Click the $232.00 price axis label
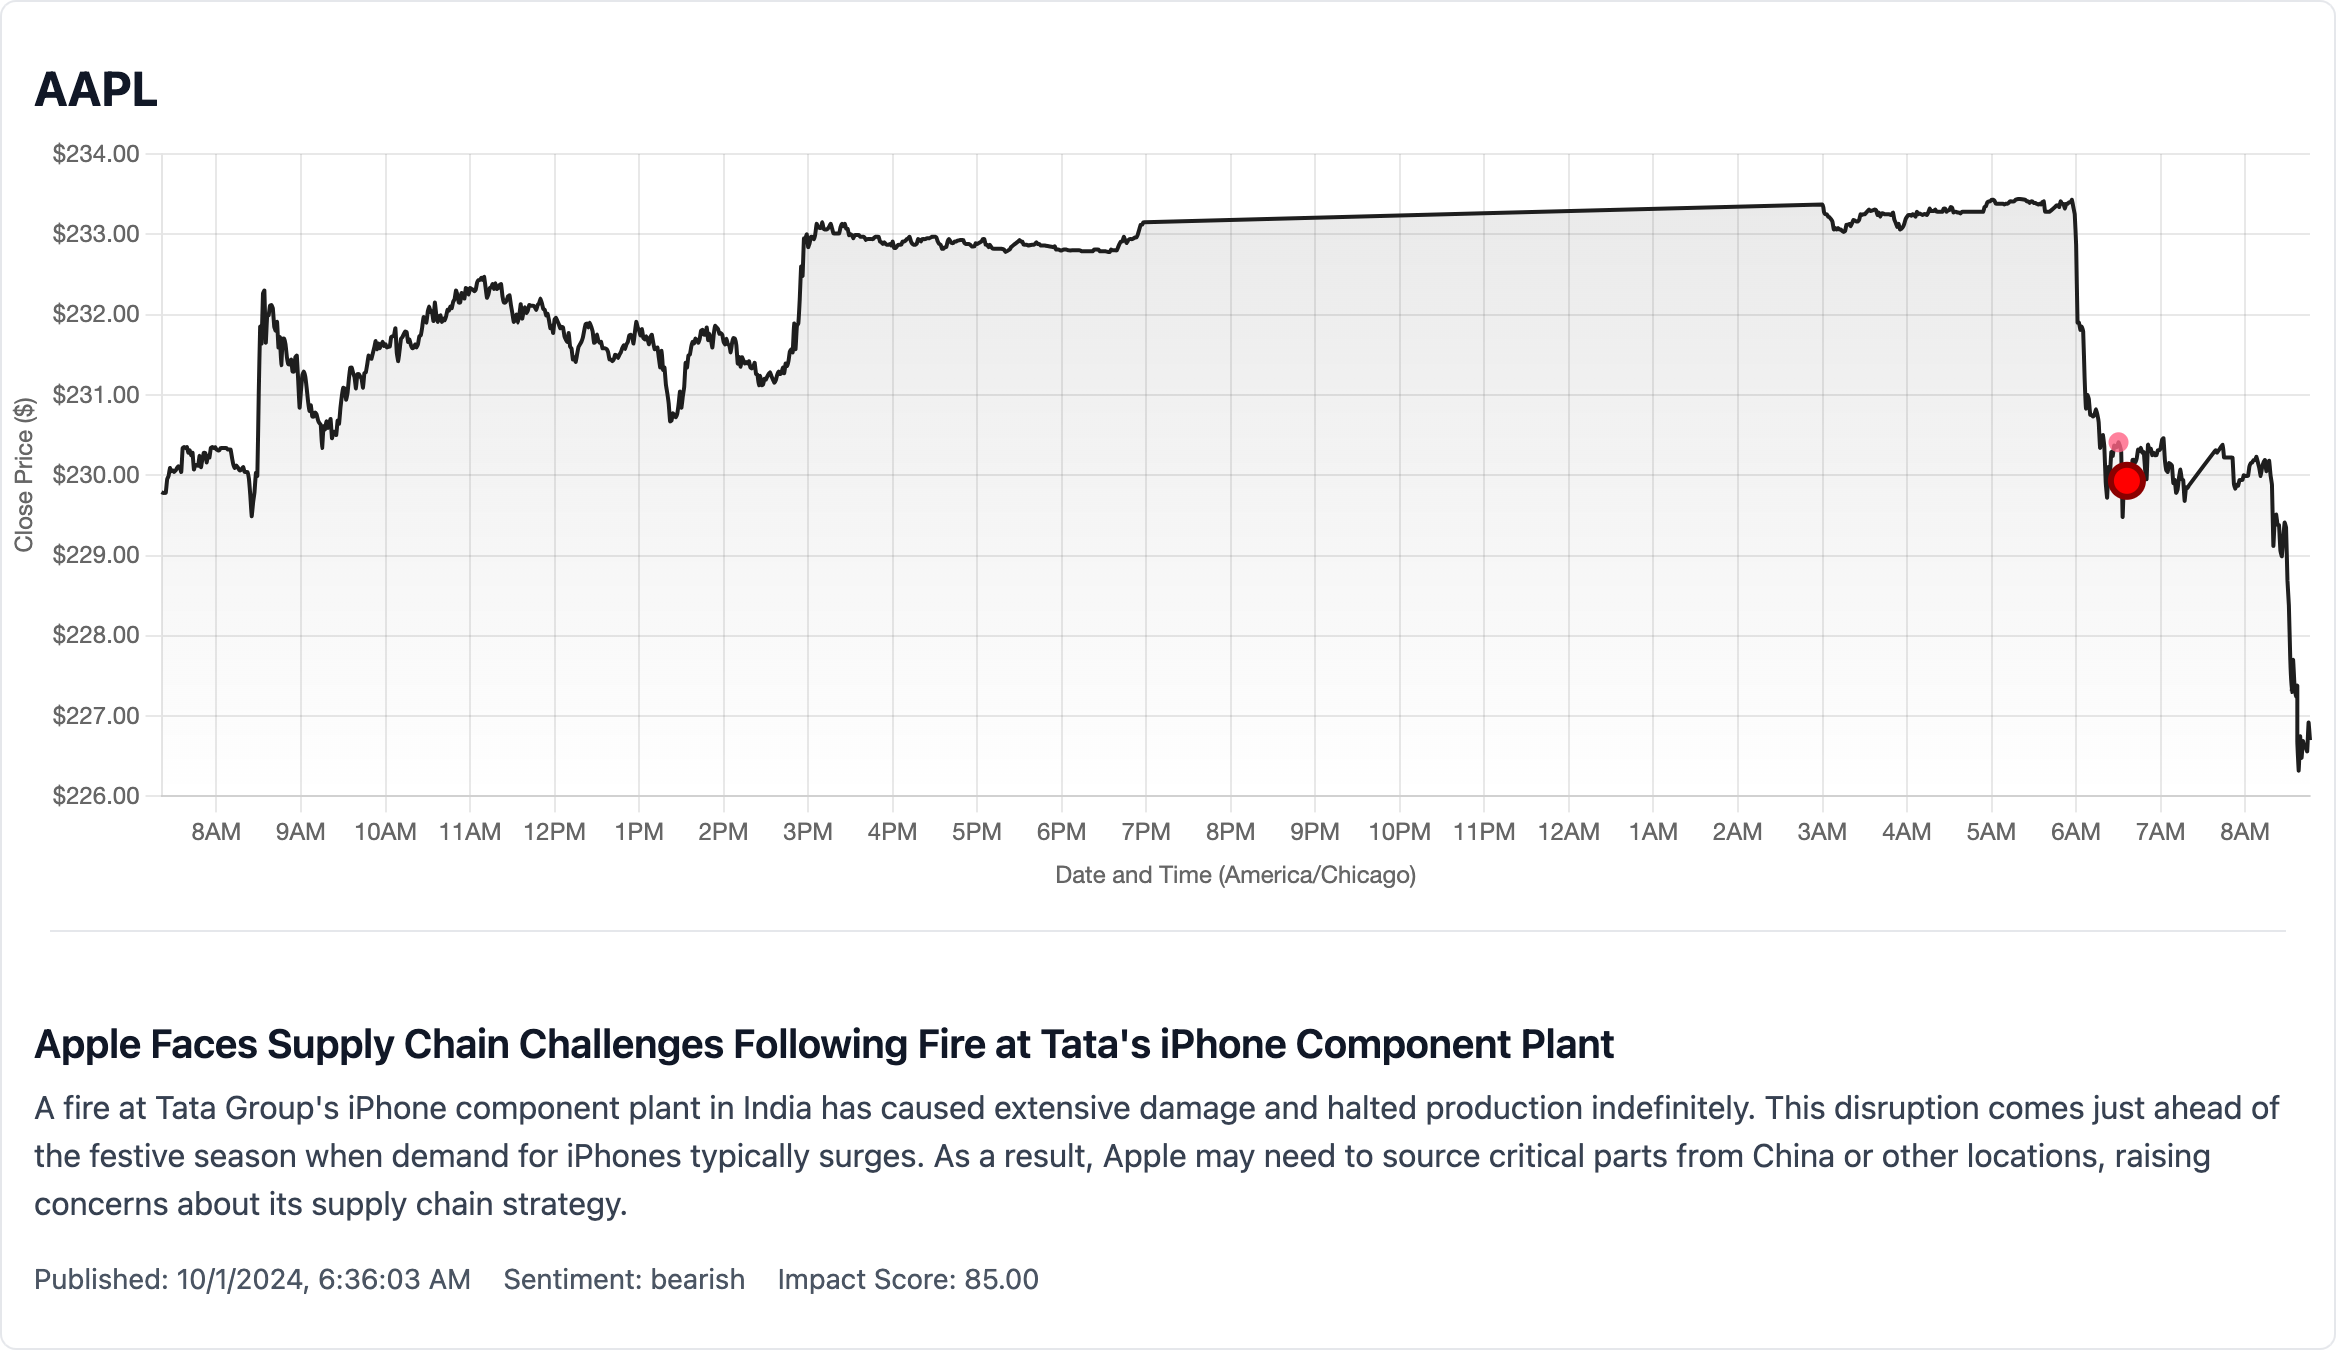This screenshot has height=1350, width=2336. tap(96, 314)
